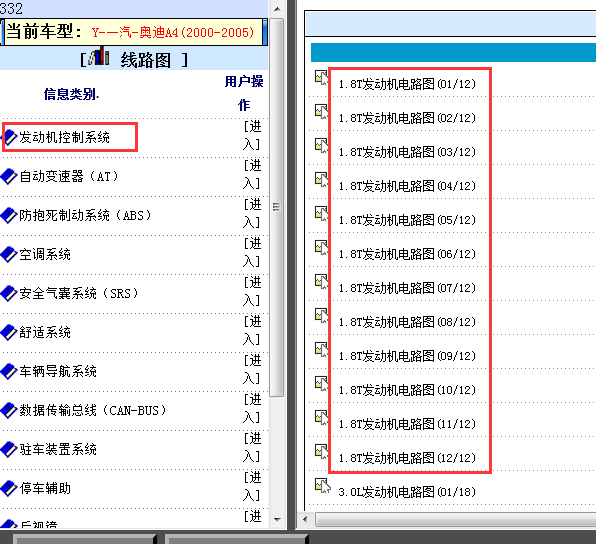
Task: Click [进入] for 空调系统
Action: click(x=252, y=252)
